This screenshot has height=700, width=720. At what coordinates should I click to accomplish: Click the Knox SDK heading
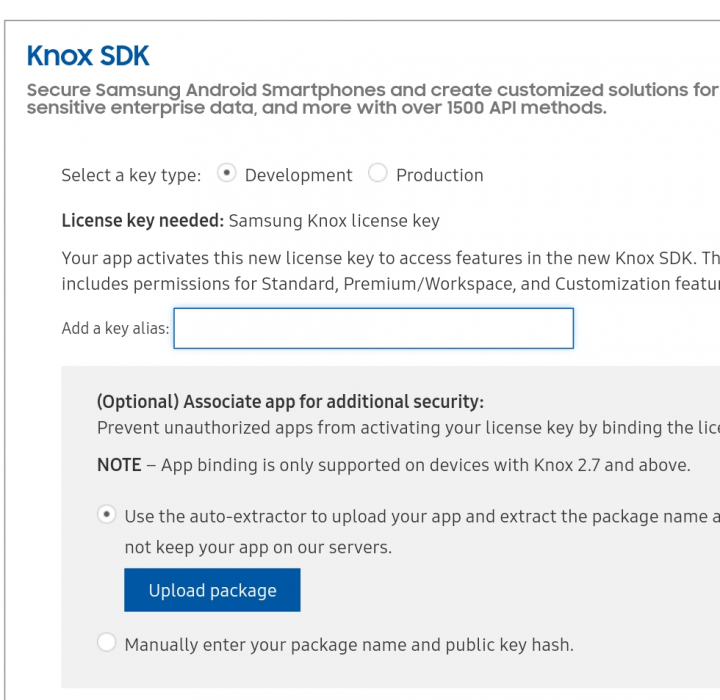point(88,56)
